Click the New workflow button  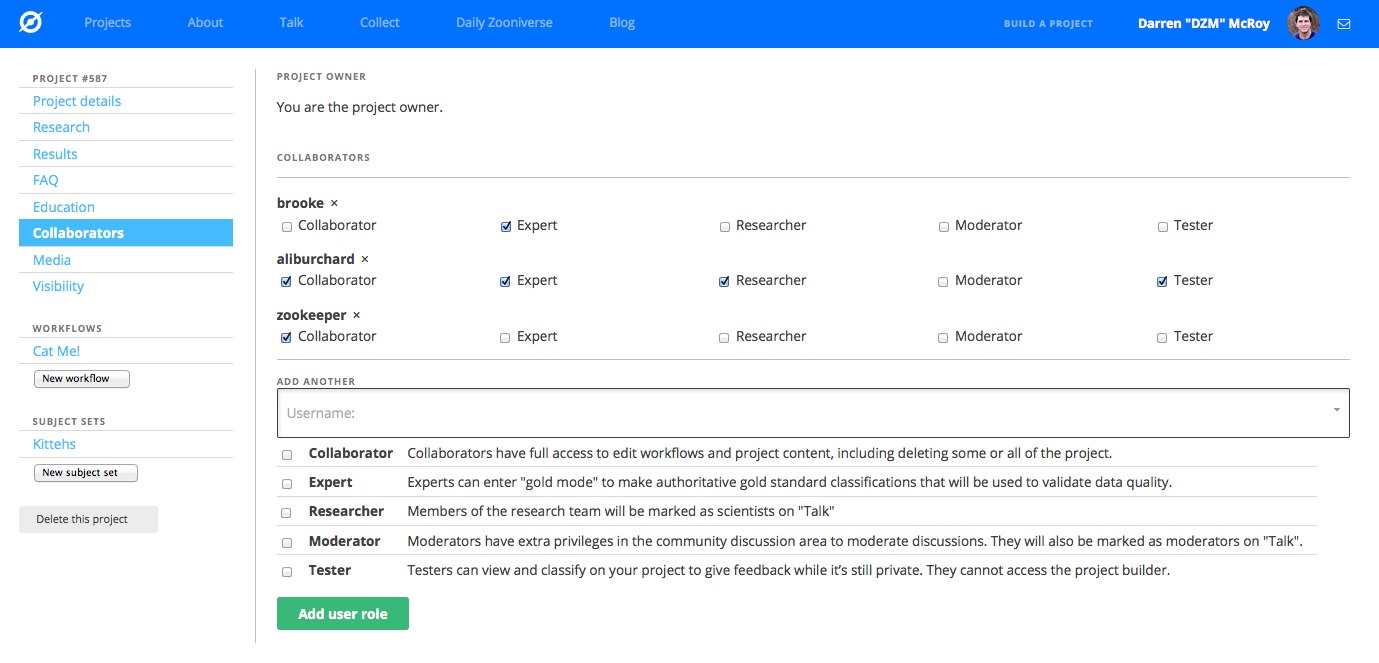82,379
